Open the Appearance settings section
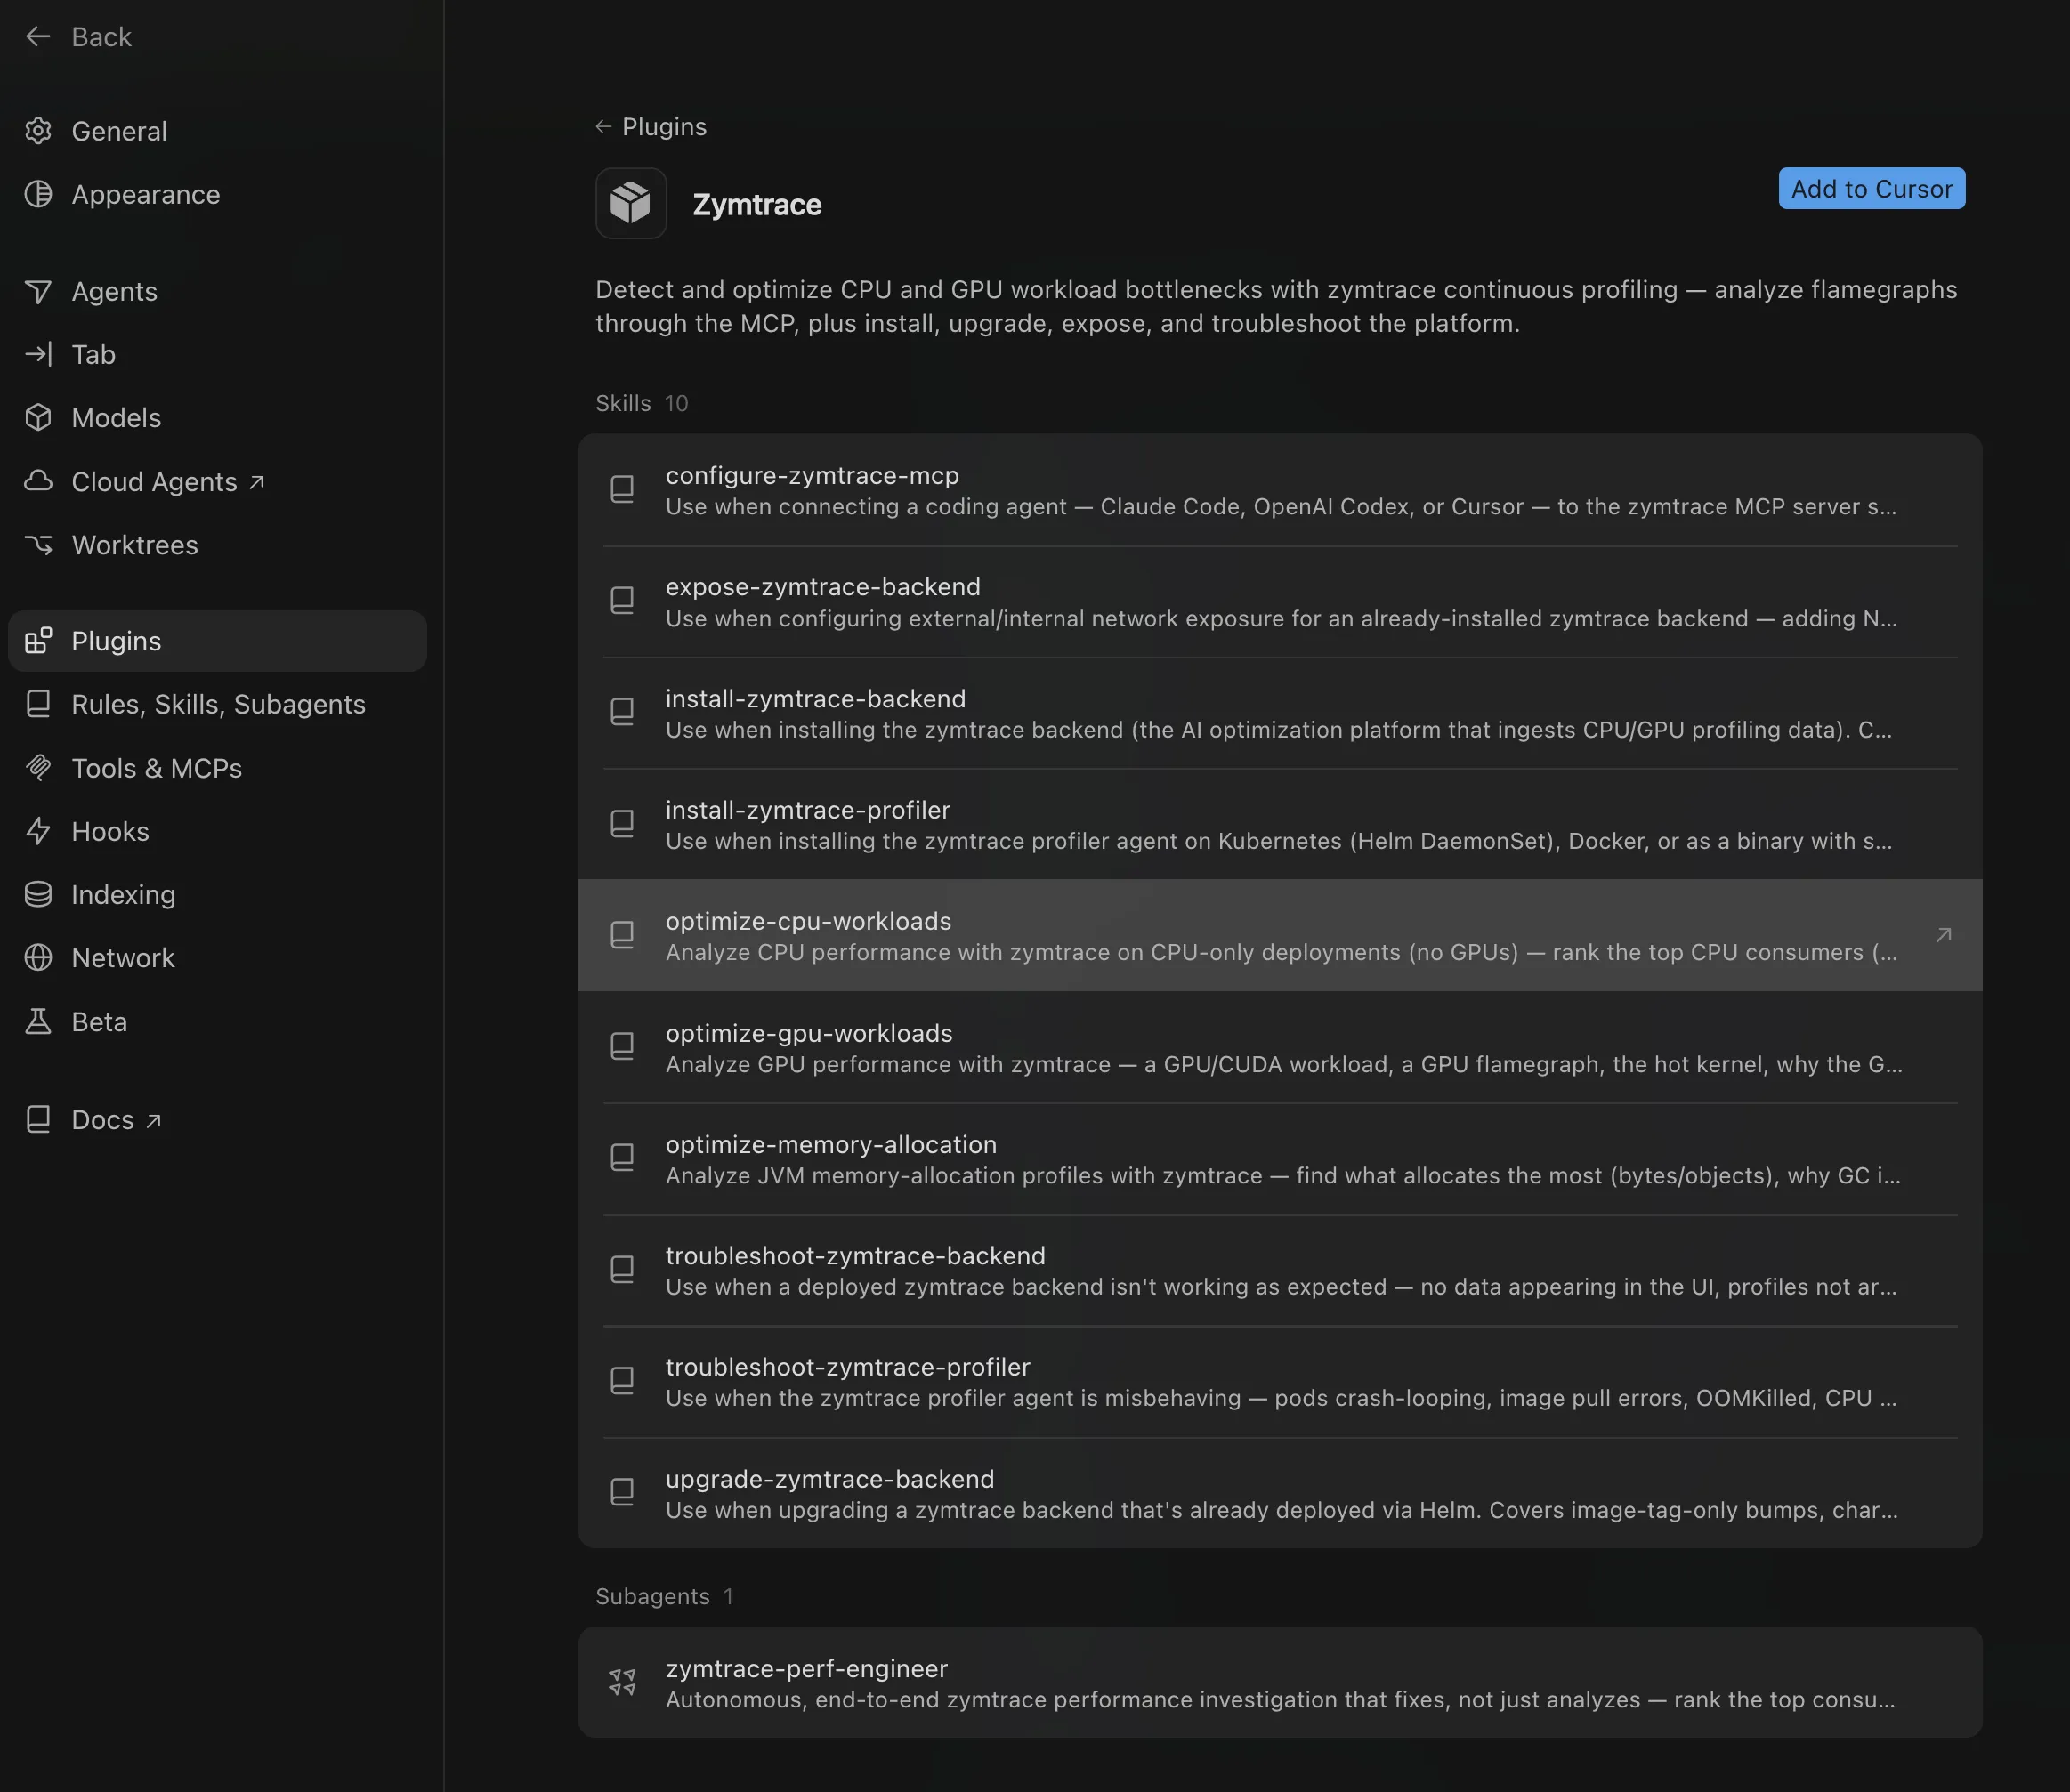The width and height of the screenshot is (2070, 1792). (217, 194)
